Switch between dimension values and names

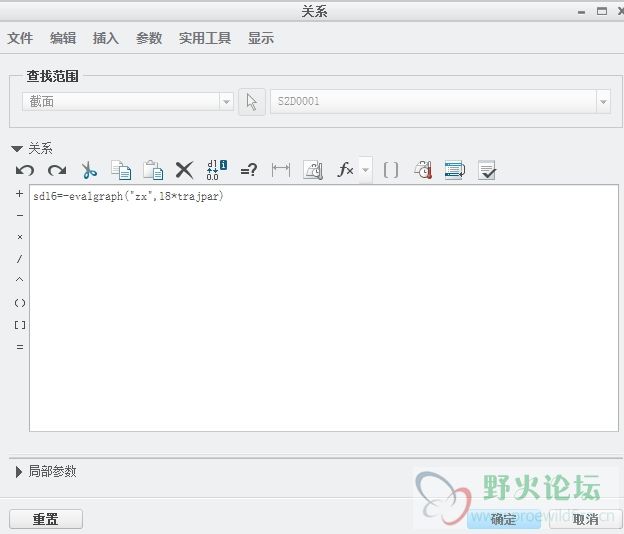coord(216,170)
